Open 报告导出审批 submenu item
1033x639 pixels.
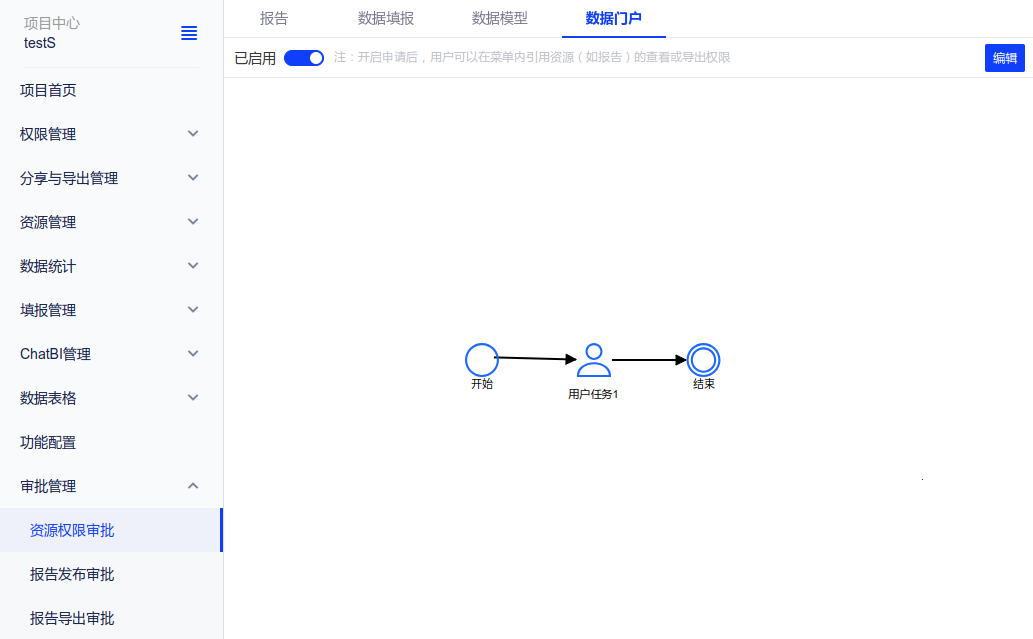pyautogui.click(x=72, y=618)
